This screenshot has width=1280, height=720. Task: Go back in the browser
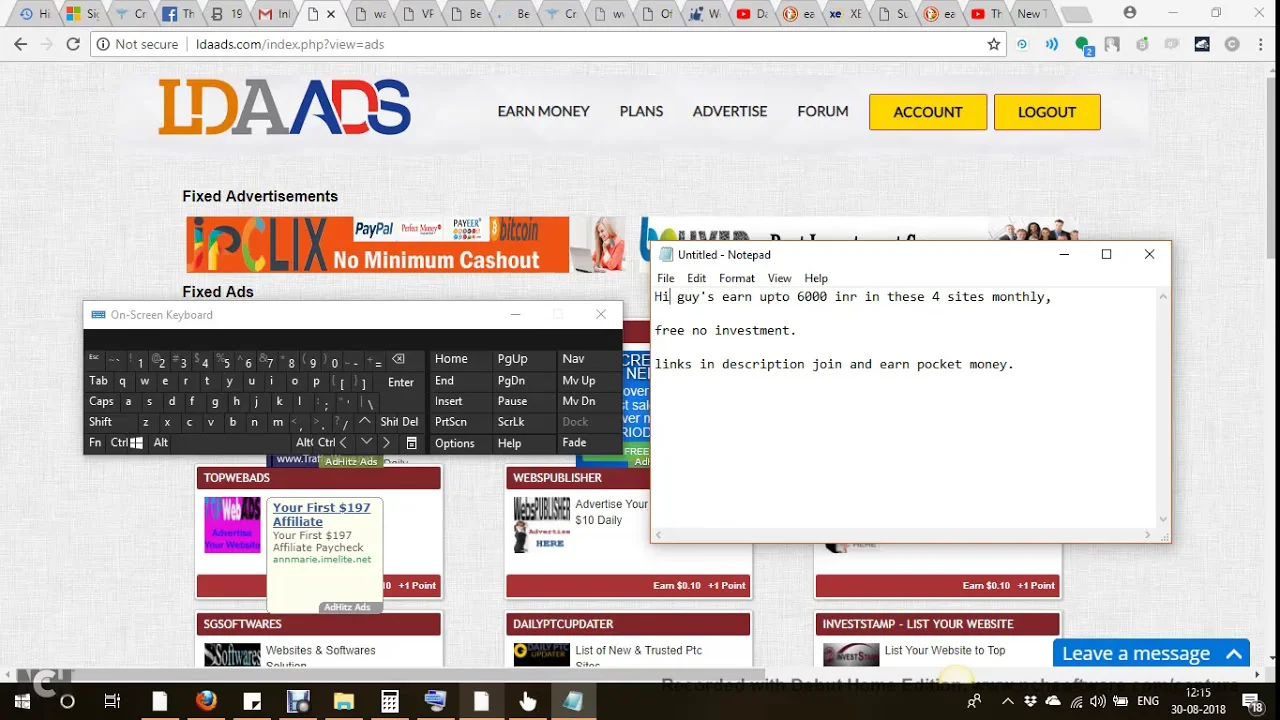[x=21, y=44]
